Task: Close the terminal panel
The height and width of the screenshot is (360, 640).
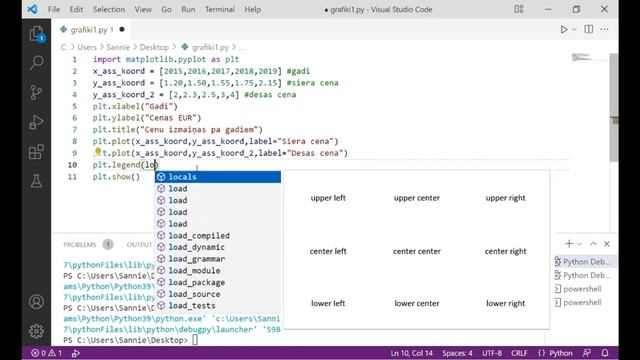Action: pos(607,244)
